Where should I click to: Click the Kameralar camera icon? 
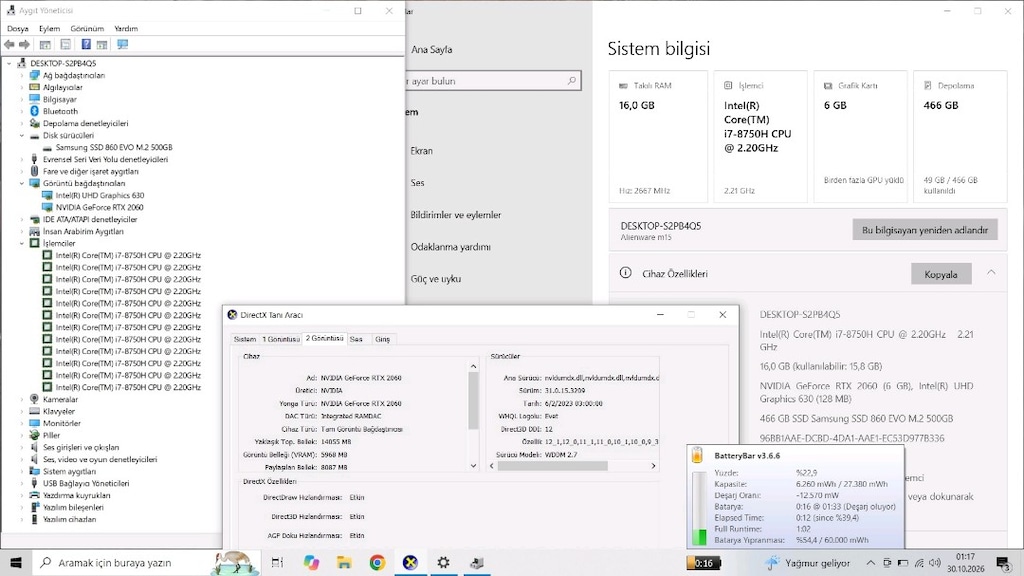click(x=35, y=399)
